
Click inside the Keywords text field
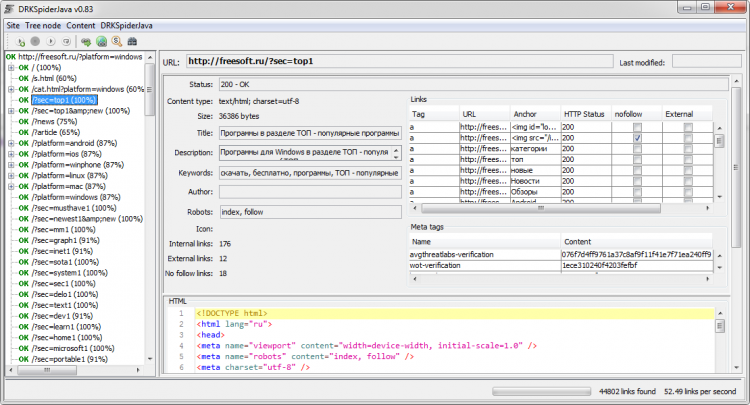(310, 173)
